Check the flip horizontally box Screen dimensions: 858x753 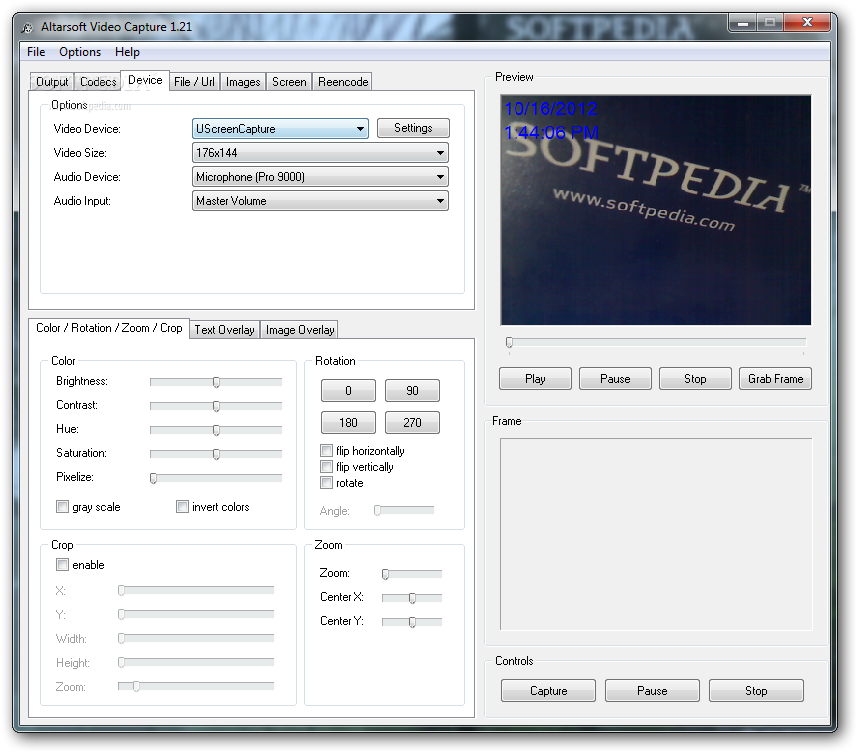[x=326, y=451]
